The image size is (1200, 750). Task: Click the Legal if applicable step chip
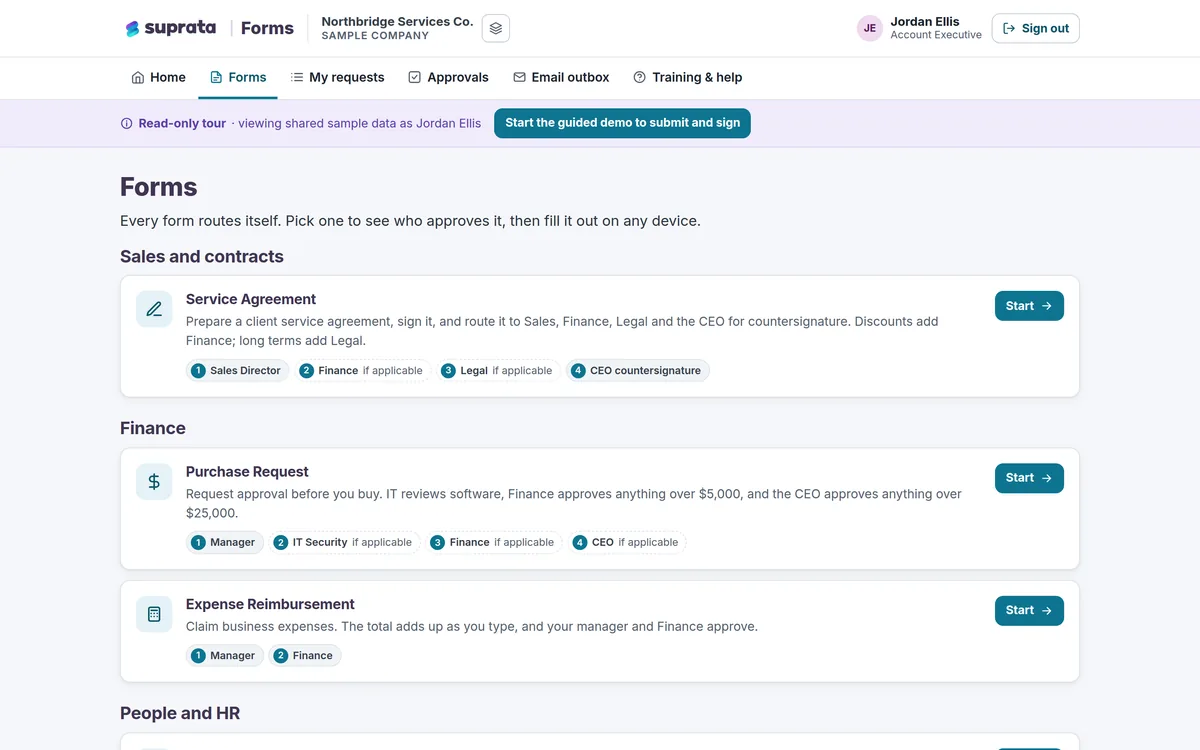tap(497, 370)
